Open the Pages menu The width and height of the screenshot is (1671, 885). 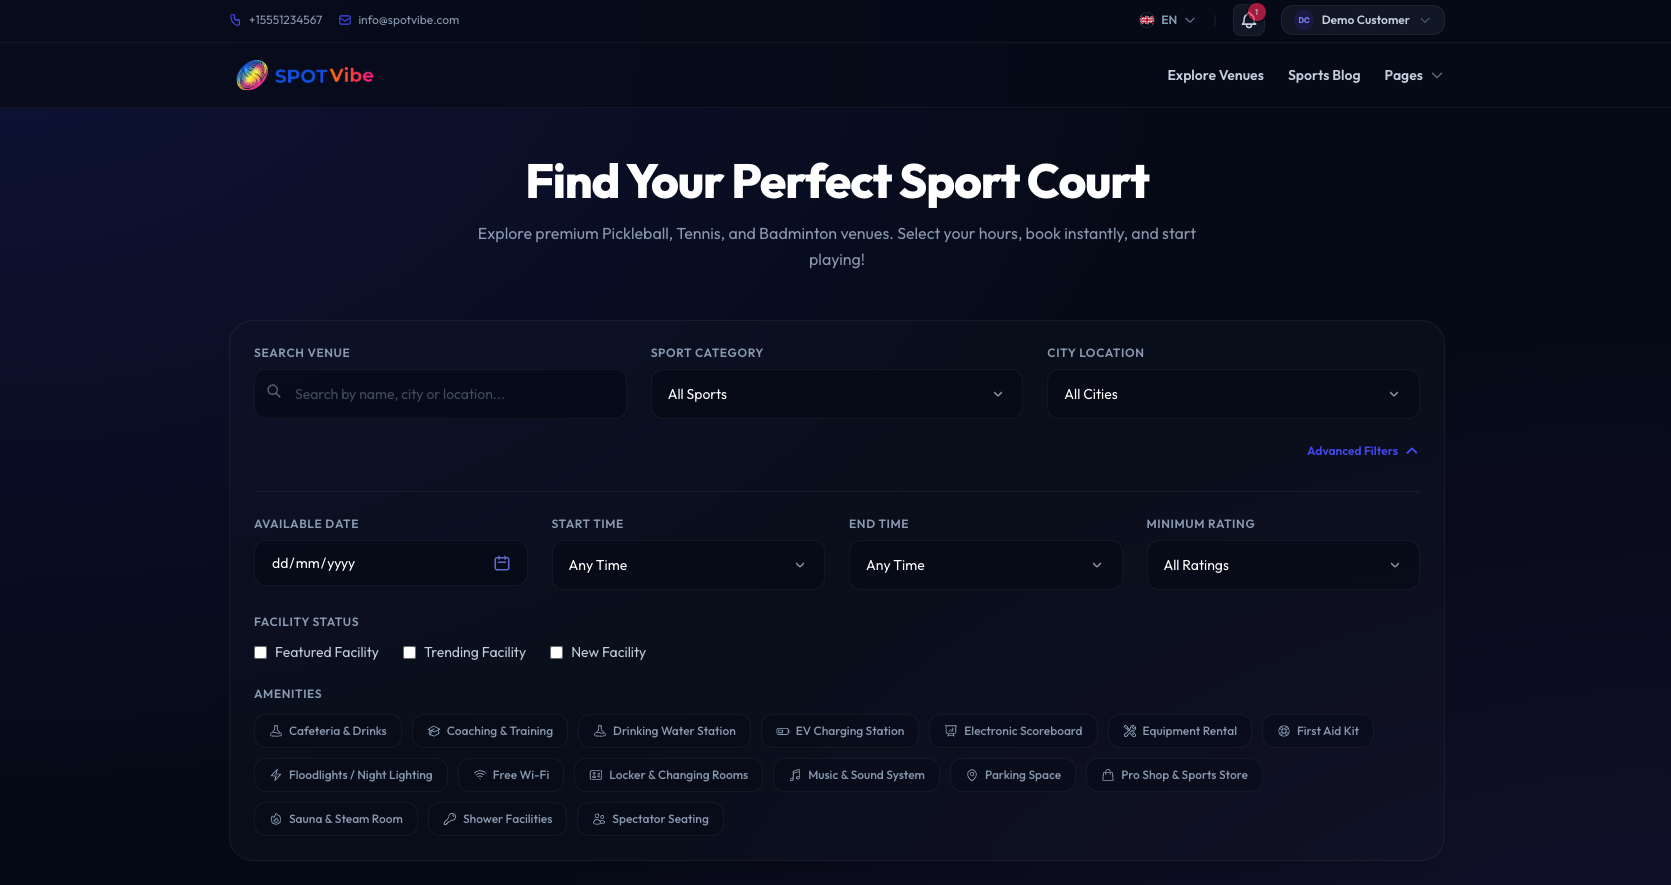tap(1413, 75)
